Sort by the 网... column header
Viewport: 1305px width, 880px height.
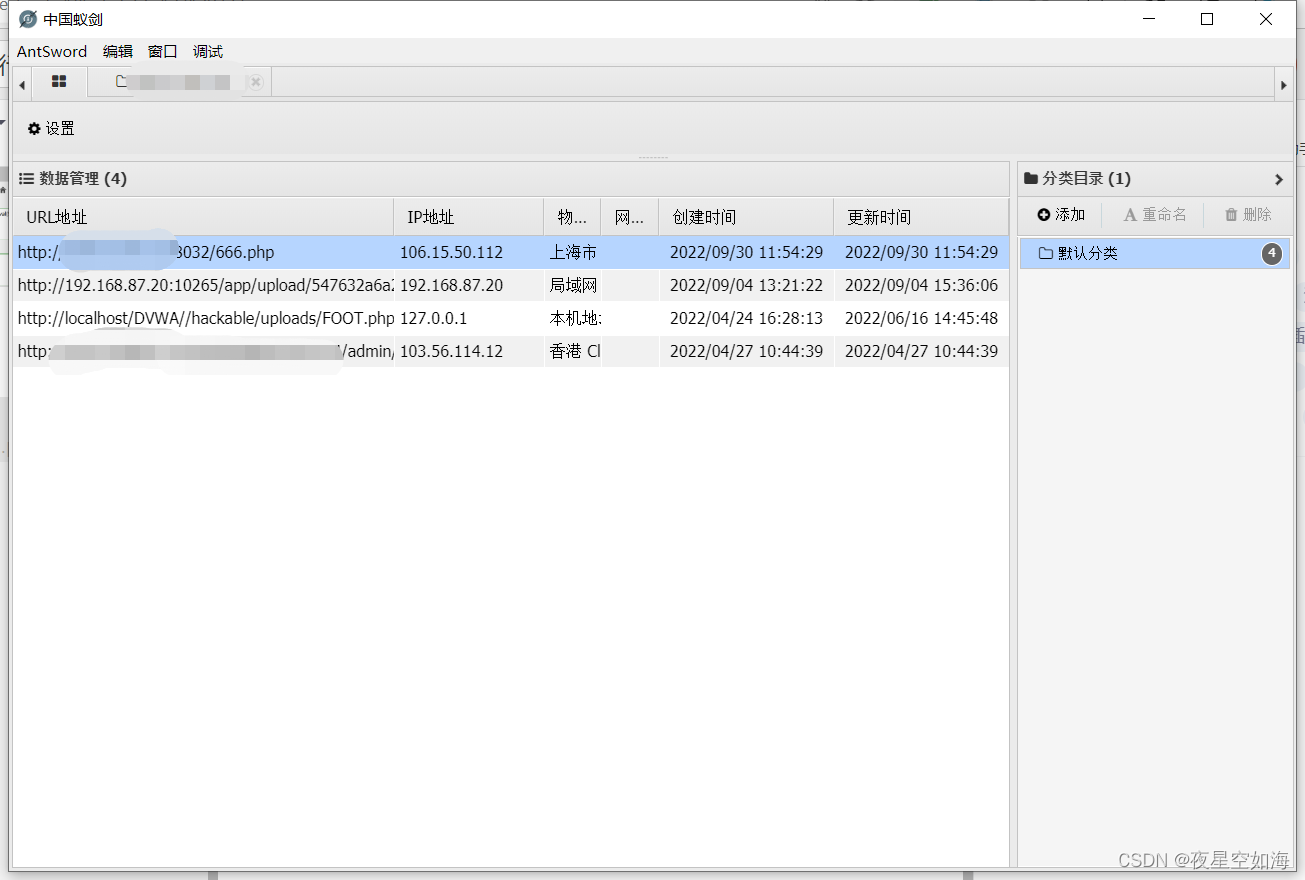pyautogui.click(x=630, y=217)
